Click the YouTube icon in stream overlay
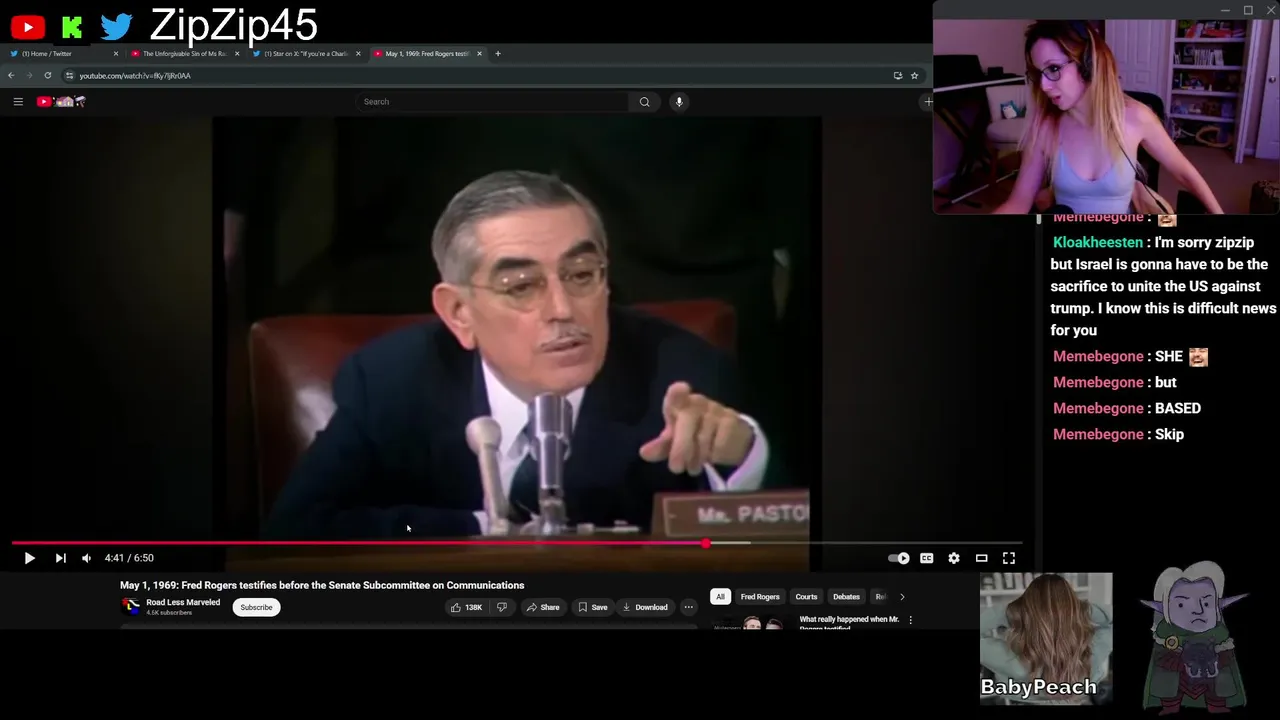Image resolution: width=1280 pixels, height=720 pixels. [28, 28]
